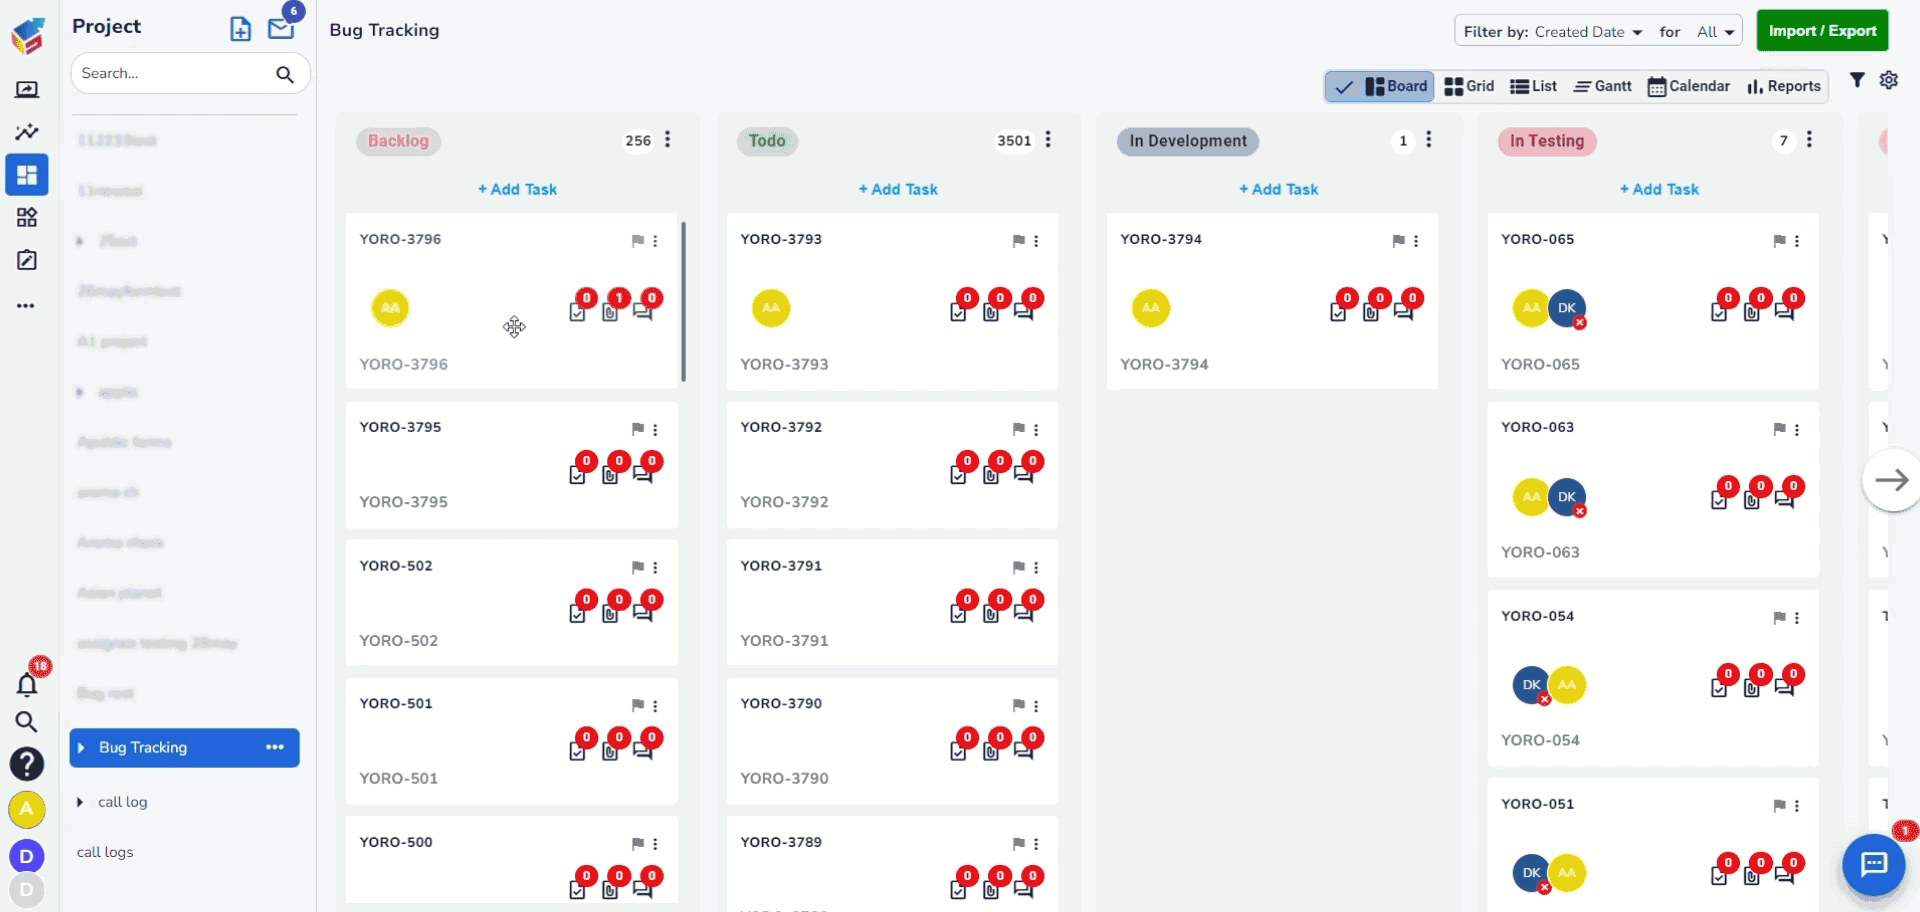Open In Testing column options menu

[x=1809, y=140]
